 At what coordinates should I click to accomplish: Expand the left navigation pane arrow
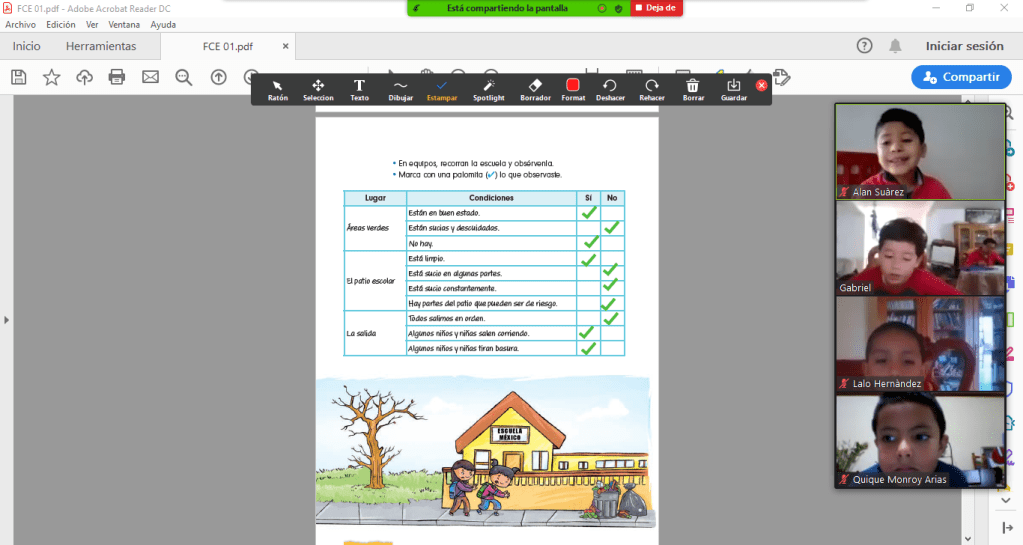click(x=7, y=320)
